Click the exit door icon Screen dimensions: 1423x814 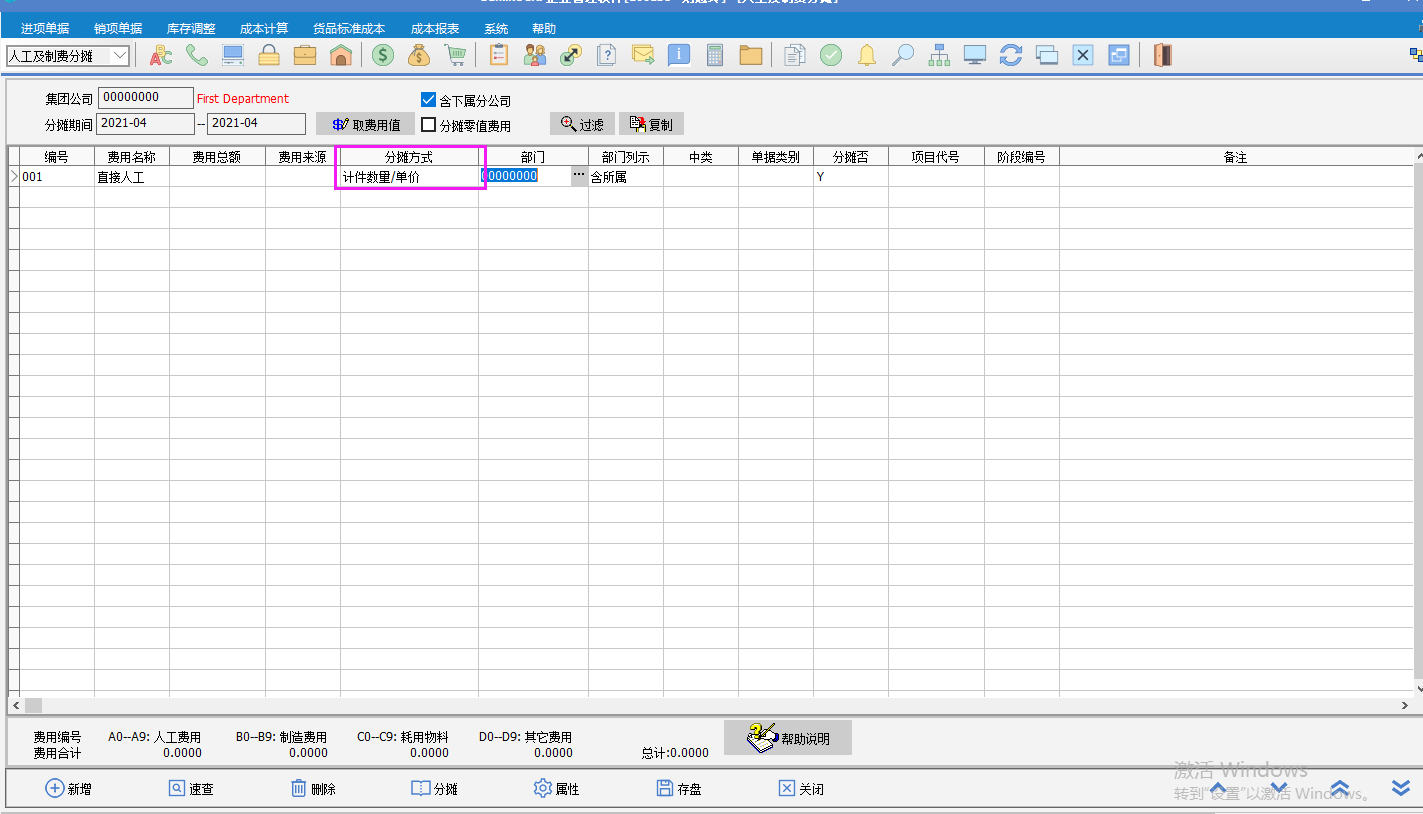pyautogui.click(x=1162, y=56)
